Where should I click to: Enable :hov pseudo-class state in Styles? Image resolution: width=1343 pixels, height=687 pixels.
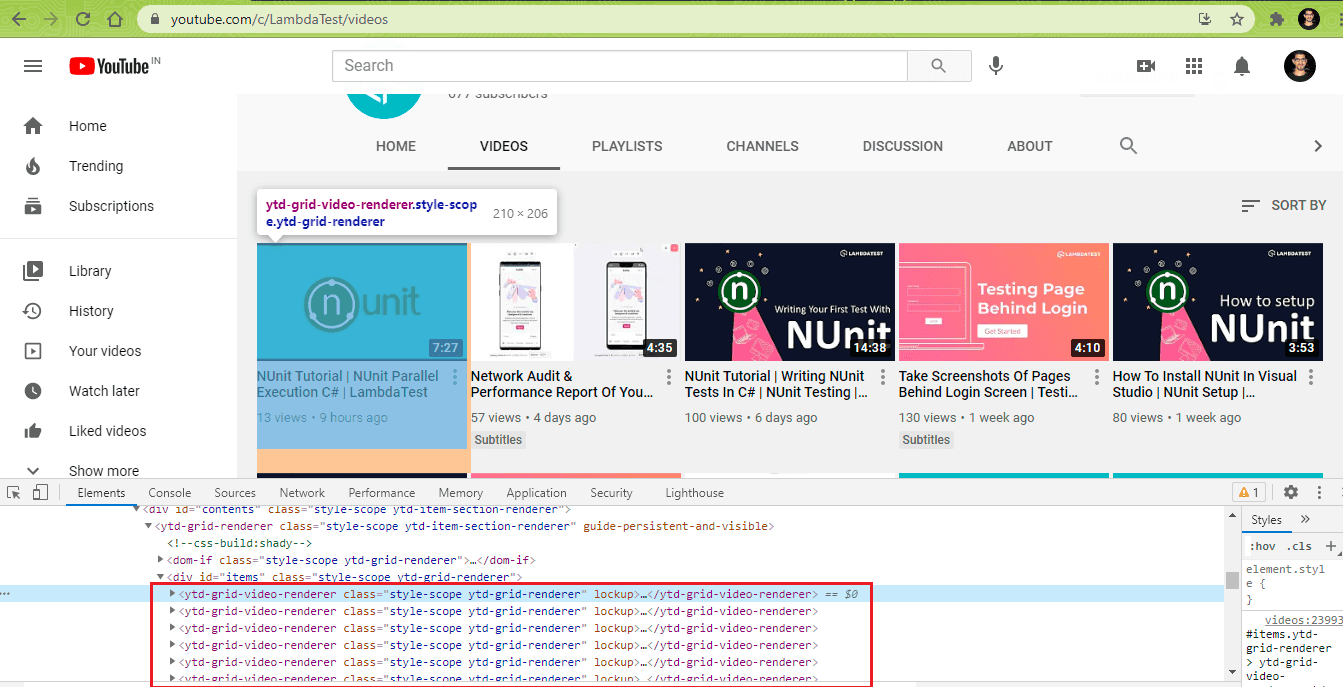[x=1263, y=545]
